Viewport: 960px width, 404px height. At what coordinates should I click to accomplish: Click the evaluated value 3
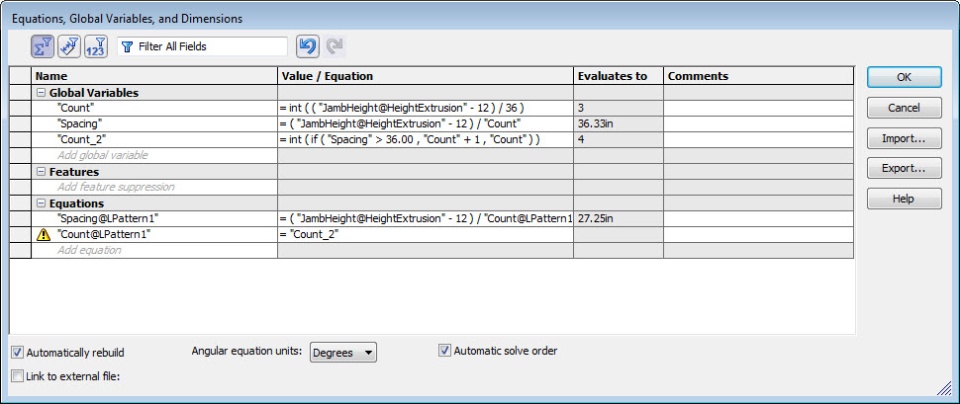click(618, 108)
